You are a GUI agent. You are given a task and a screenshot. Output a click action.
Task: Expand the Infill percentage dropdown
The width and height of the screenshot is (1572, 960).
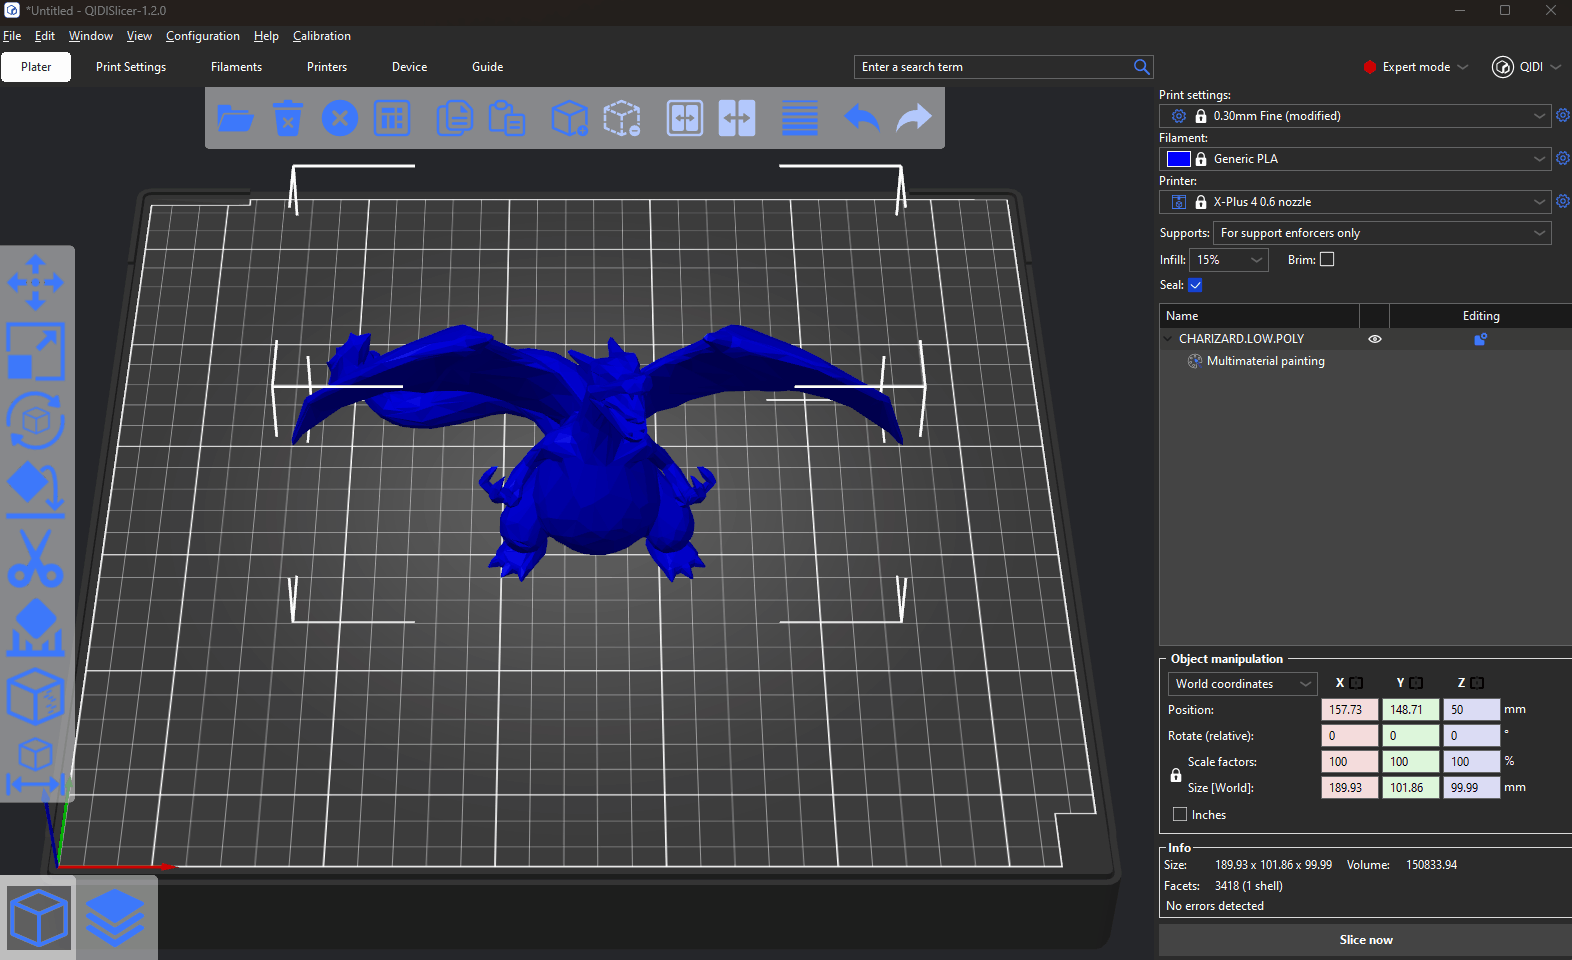click(1228, 260)
